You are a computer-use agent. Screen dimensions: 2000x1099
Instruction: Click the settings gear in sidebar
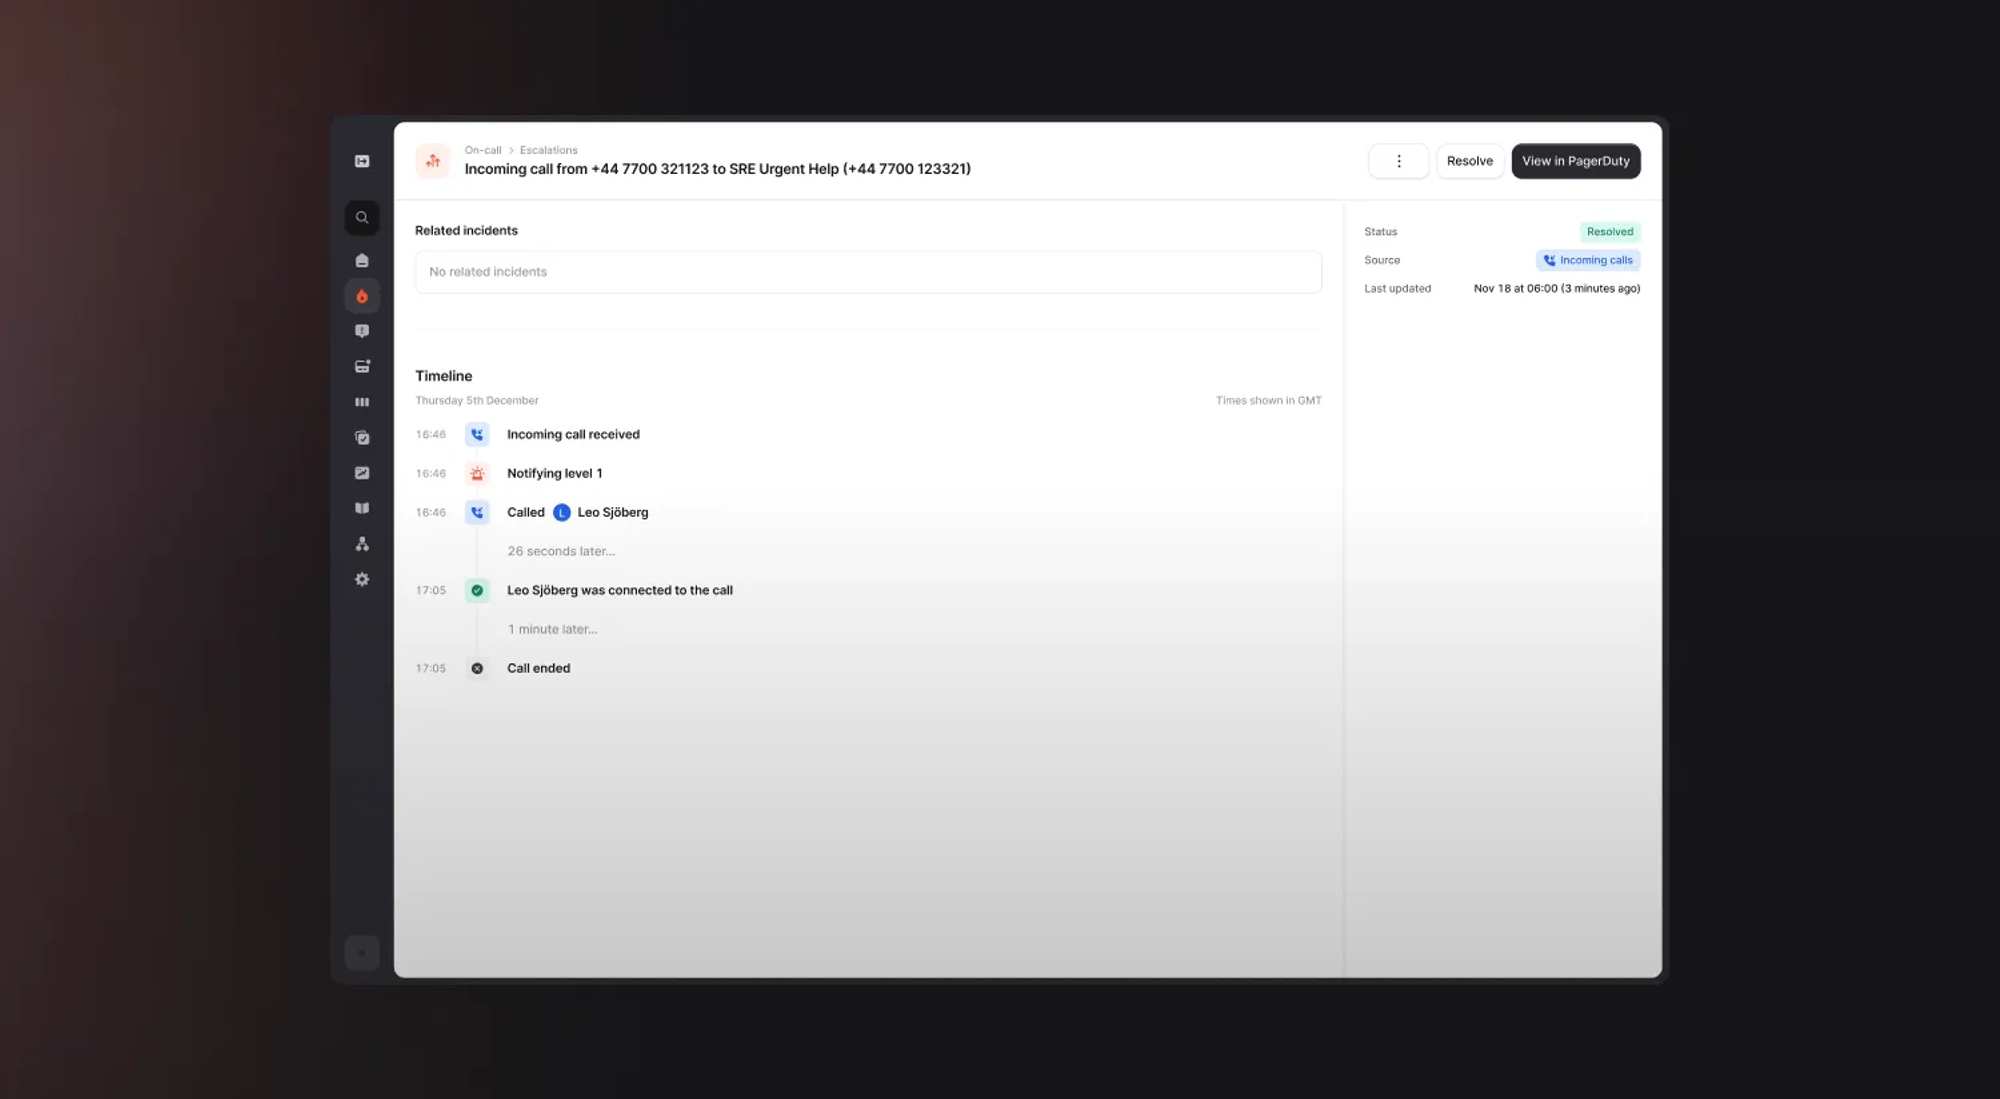click(362, 580)
